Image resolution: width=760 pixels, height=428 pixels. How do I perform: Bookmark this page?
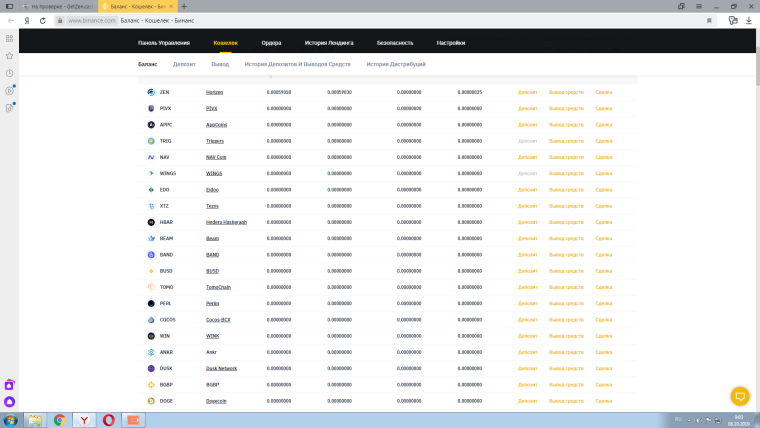[709, 20]
